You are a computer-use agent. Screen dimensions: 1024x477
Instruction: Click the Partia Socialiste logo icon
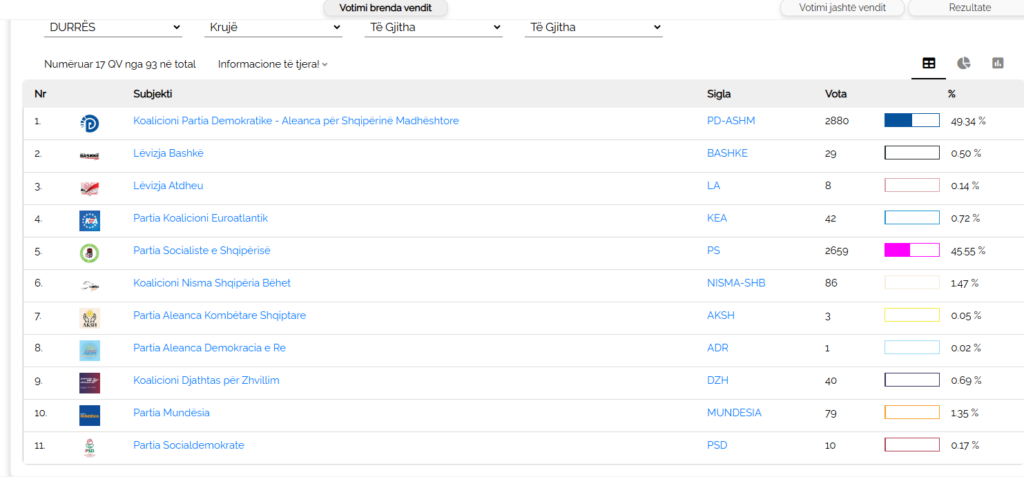click(89, 252)
